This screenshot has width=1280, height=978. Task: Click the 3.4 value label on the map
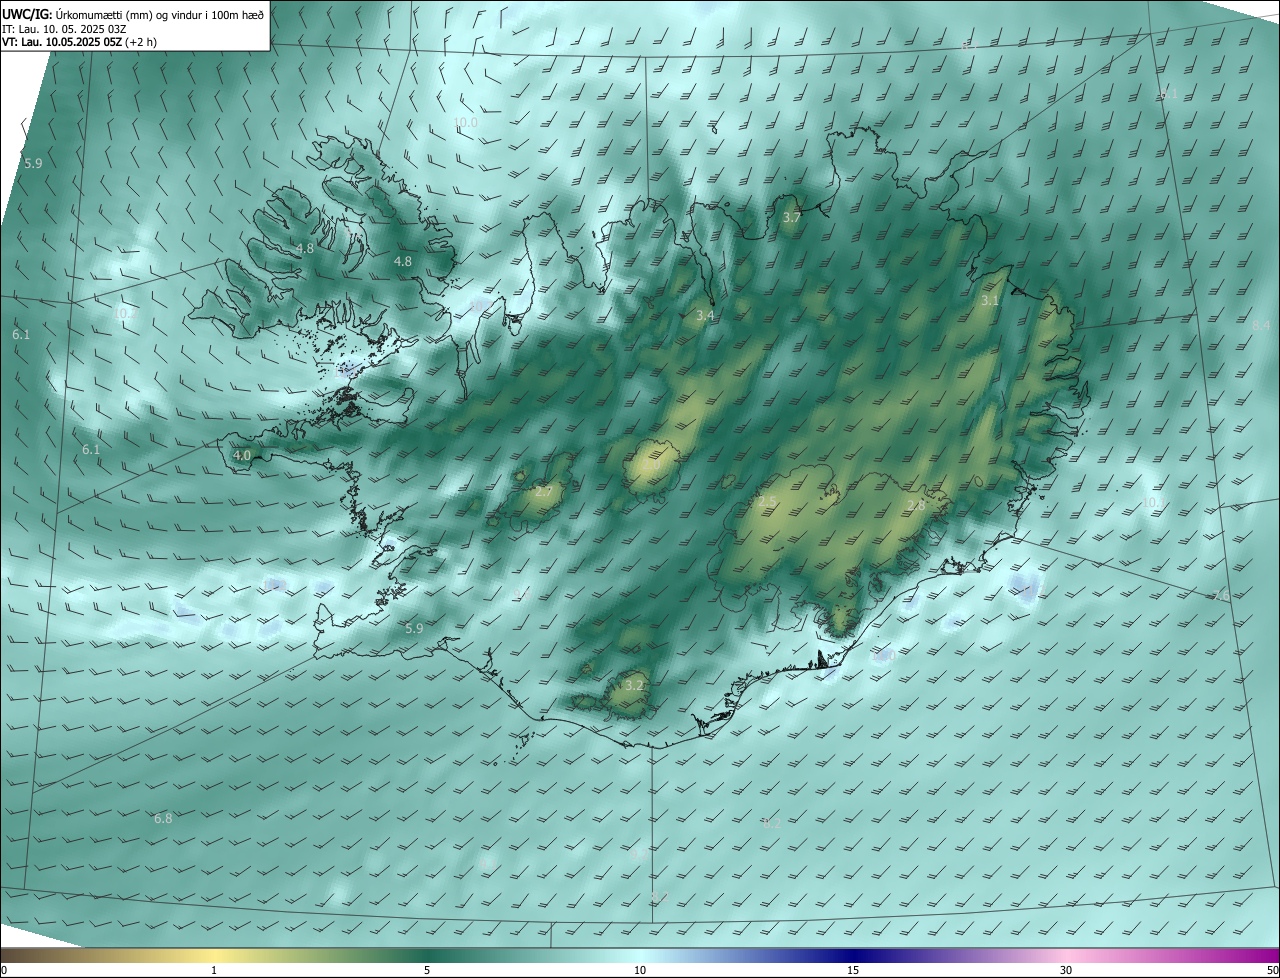pos(705,315)
